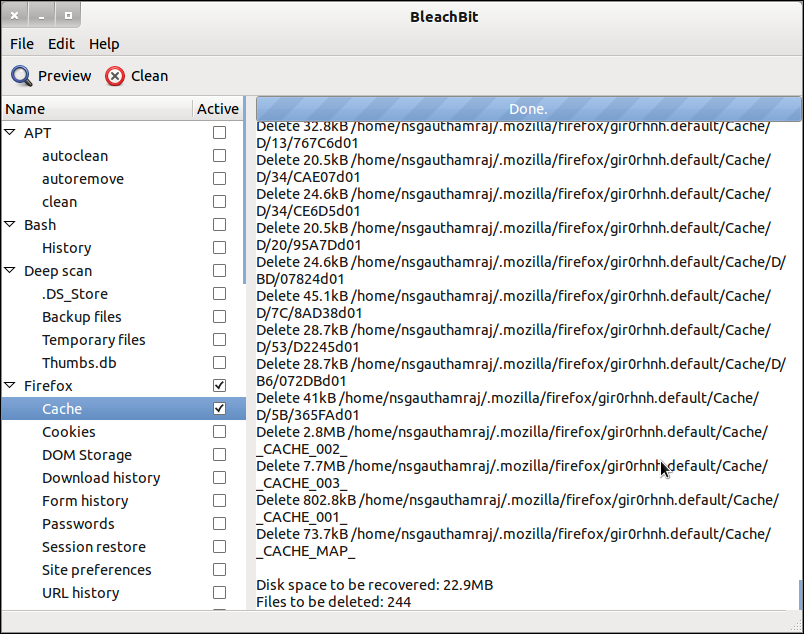Enable the Bash checkbox
This screenshot has width=804, height=634.
219,225
